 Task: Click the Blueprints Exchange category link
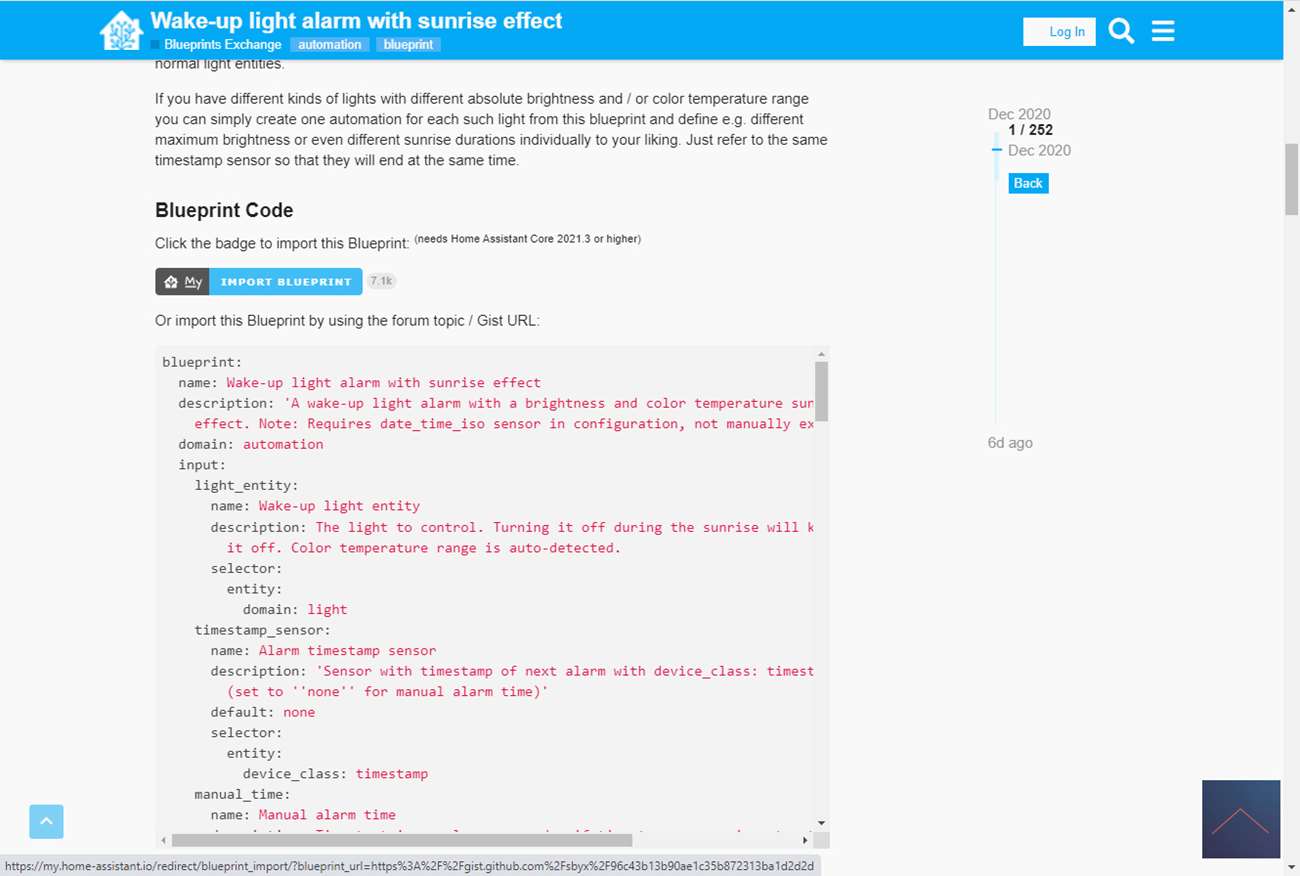[222, 45]
